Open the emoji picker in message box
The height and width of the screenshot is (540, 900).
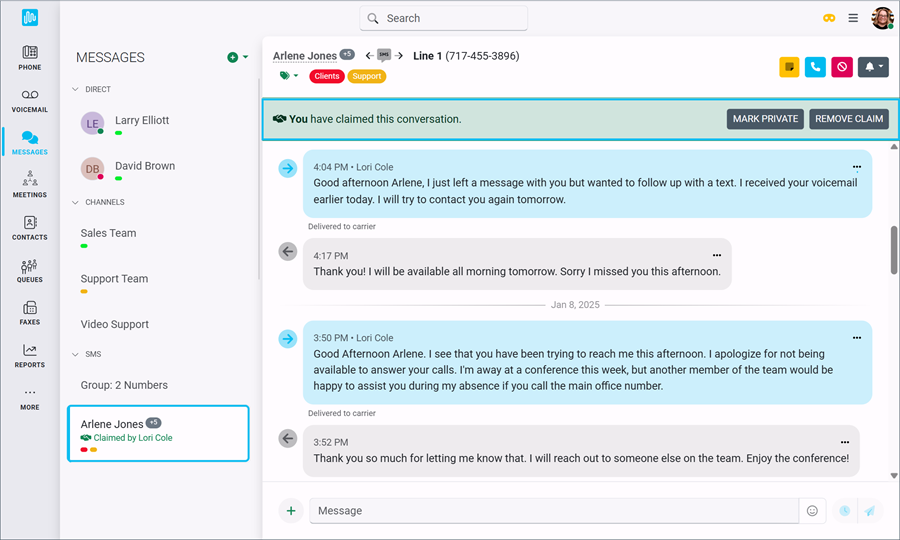812,511
